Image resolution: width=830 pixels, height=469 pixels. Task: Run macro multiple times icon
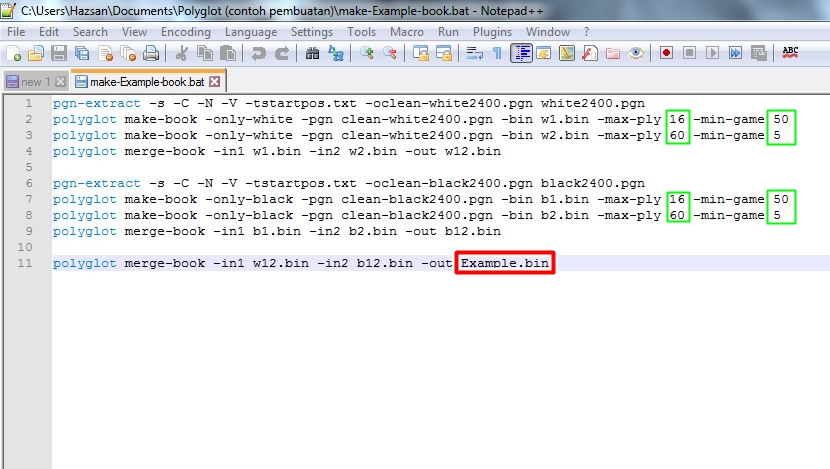pyautogui.click(x=735, y=53)
